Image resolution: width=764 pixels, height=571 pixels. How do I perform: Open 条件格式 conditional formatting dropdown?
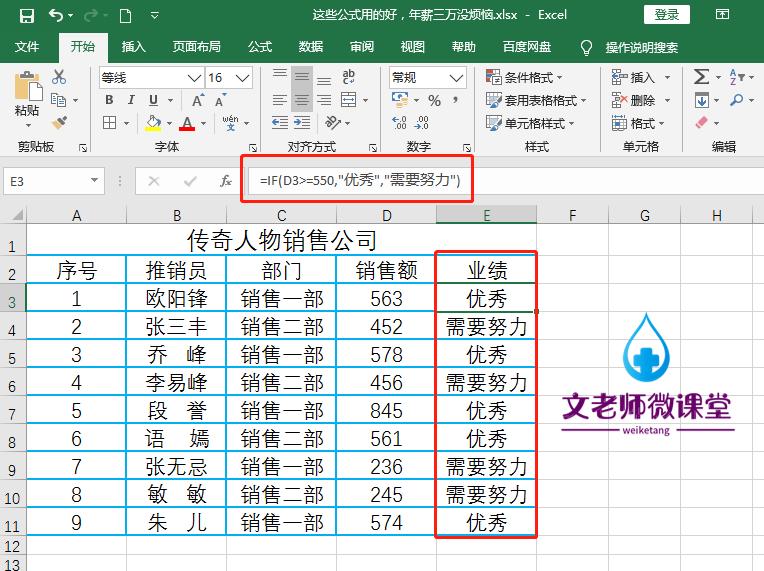pos(524,77)
